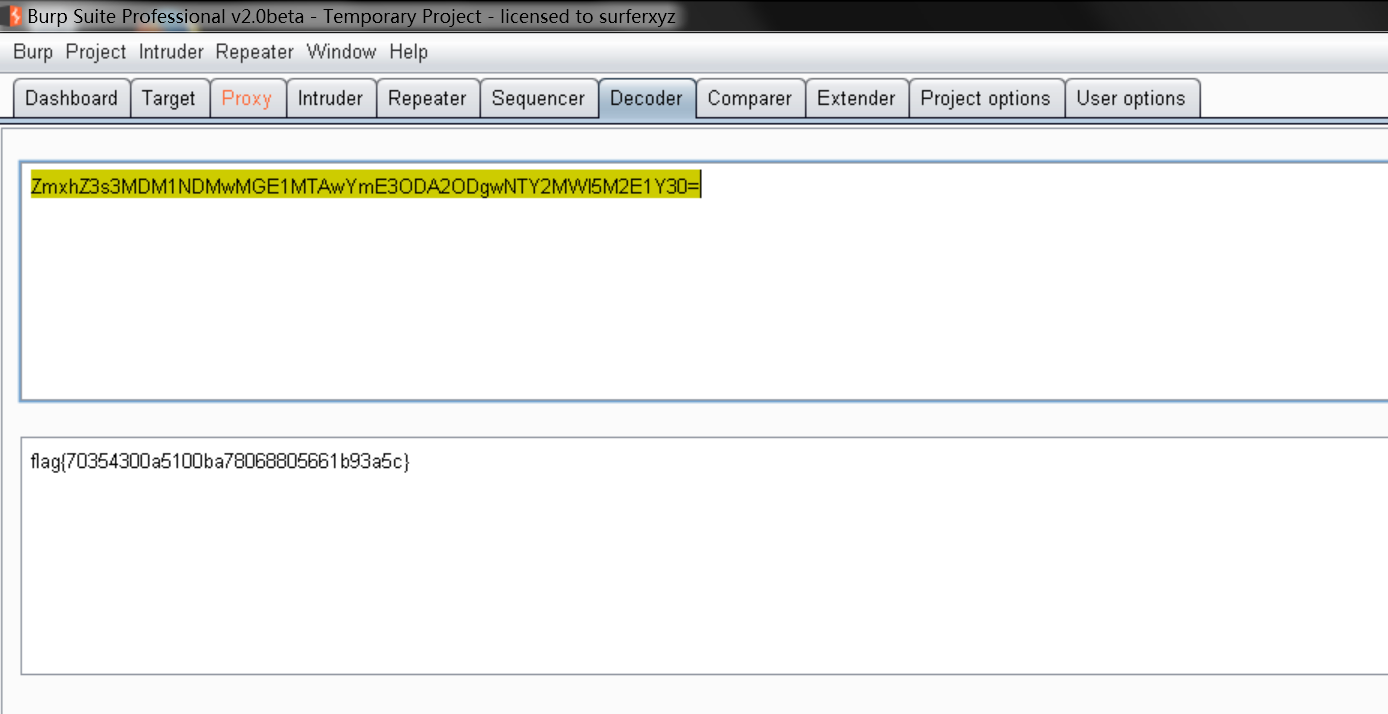Viewport: 1388px width, 714px height.
Task: Open the Repeater tab
Action: point(427,98)
